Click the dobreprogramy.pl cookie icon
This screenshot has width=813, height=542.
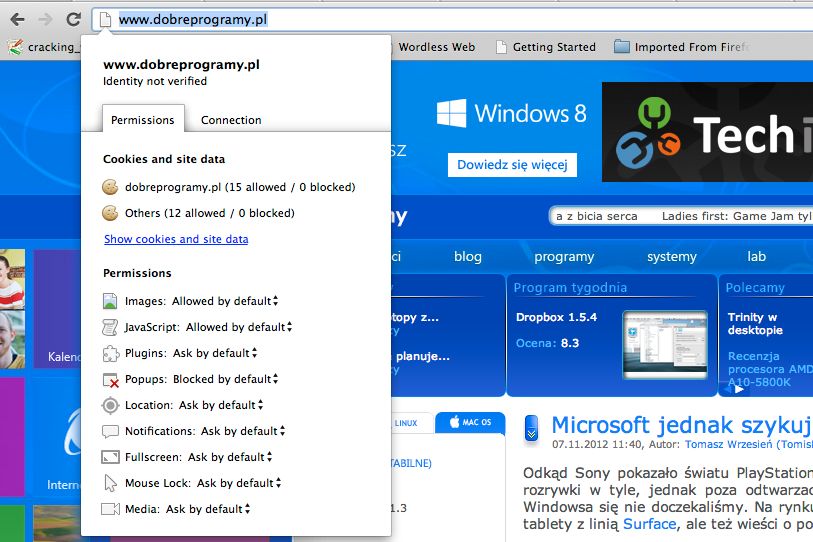[110, 187]
